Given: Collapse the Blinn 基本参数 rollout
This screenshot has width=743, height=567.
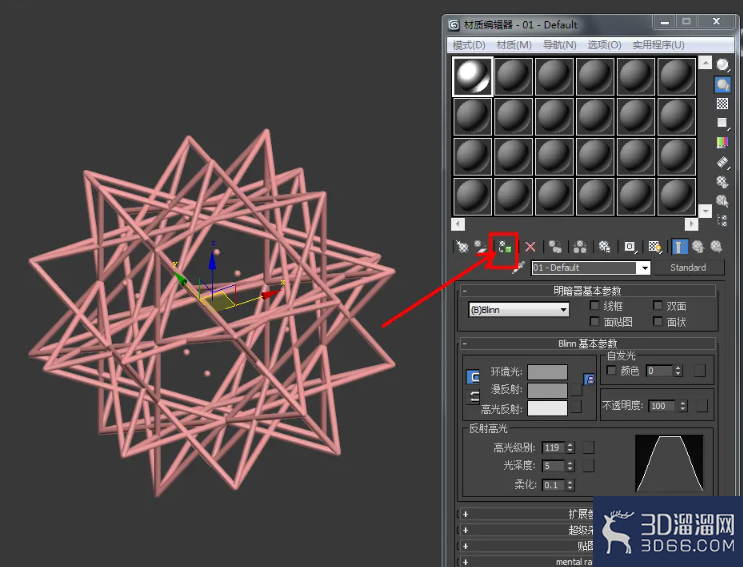Looking at the screenshot, I should click(x=587, y=343).
